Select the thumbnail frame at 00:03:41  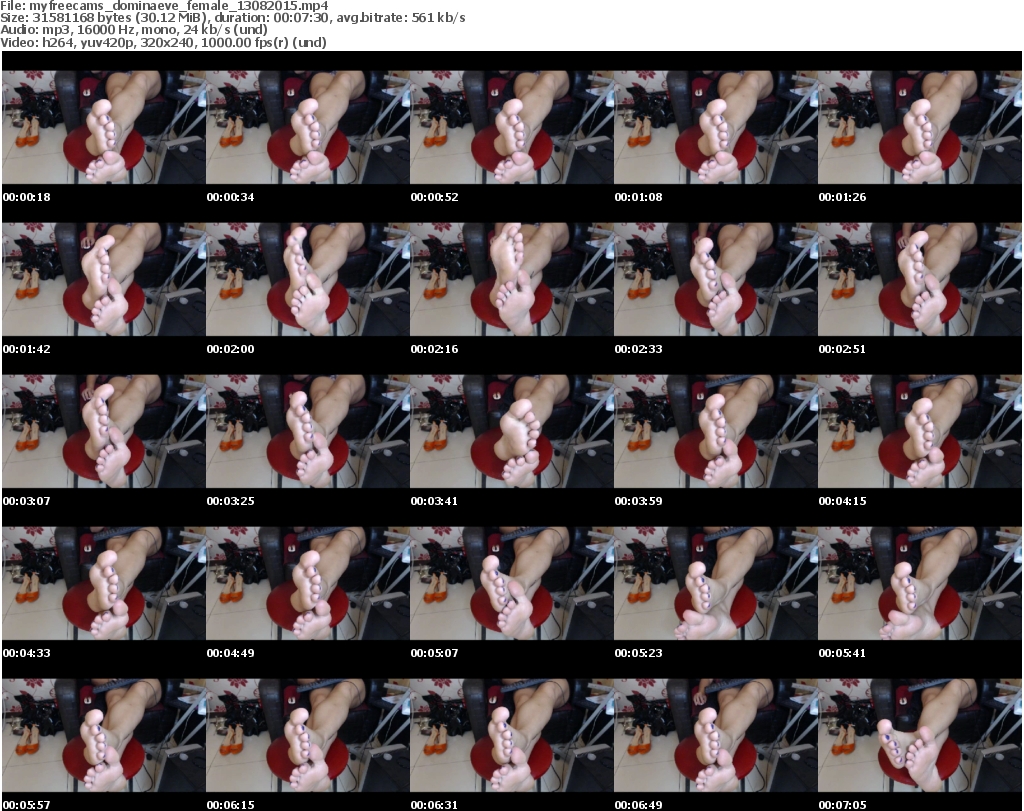512,432
